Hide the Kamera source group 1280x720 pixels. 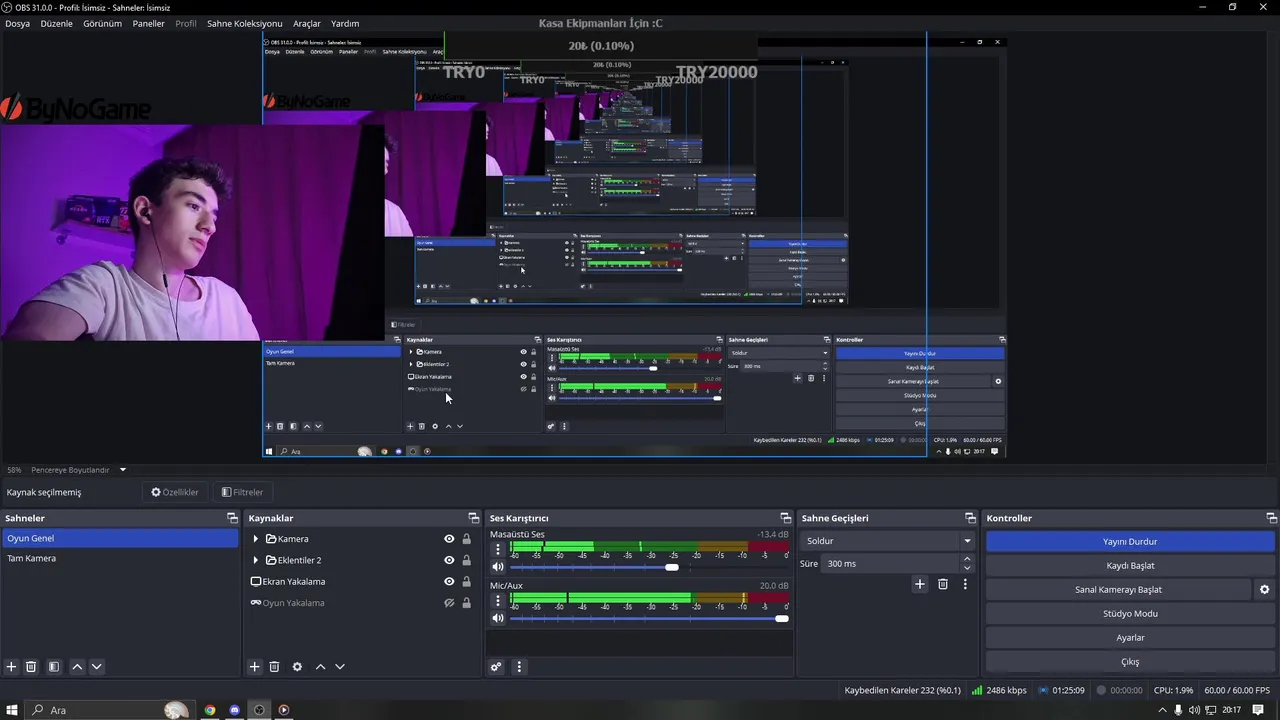click(449, 539)
